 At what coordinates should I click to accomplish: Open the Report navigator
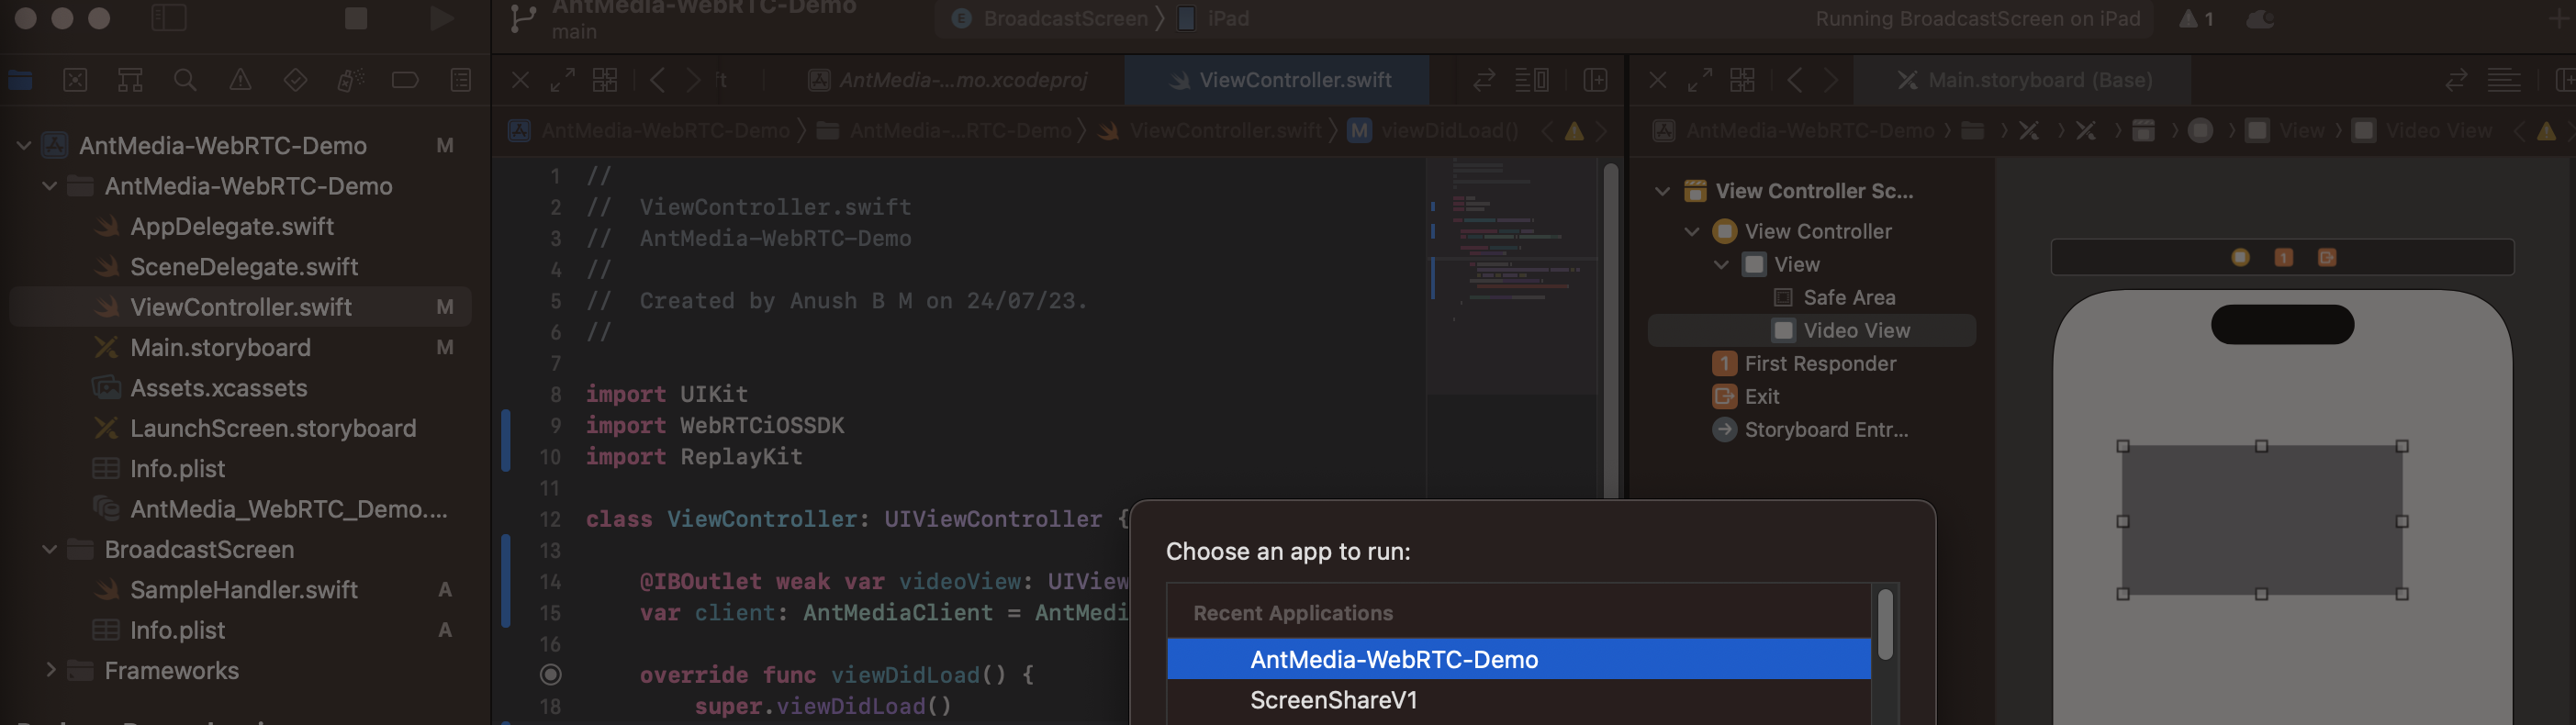pos(461,80)
